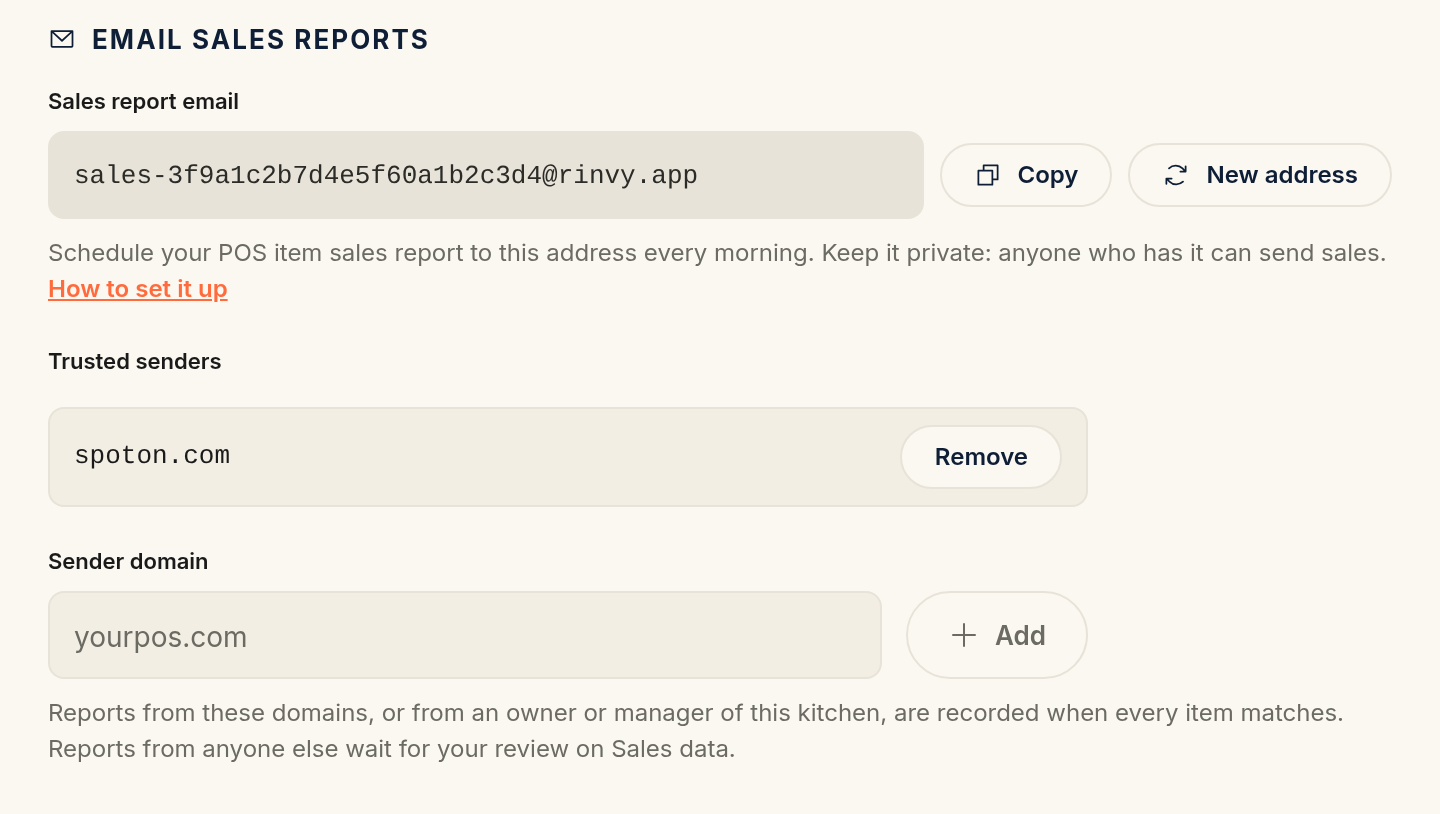
Task: Click the copy icon in Copy button
Action: [988, 175]
